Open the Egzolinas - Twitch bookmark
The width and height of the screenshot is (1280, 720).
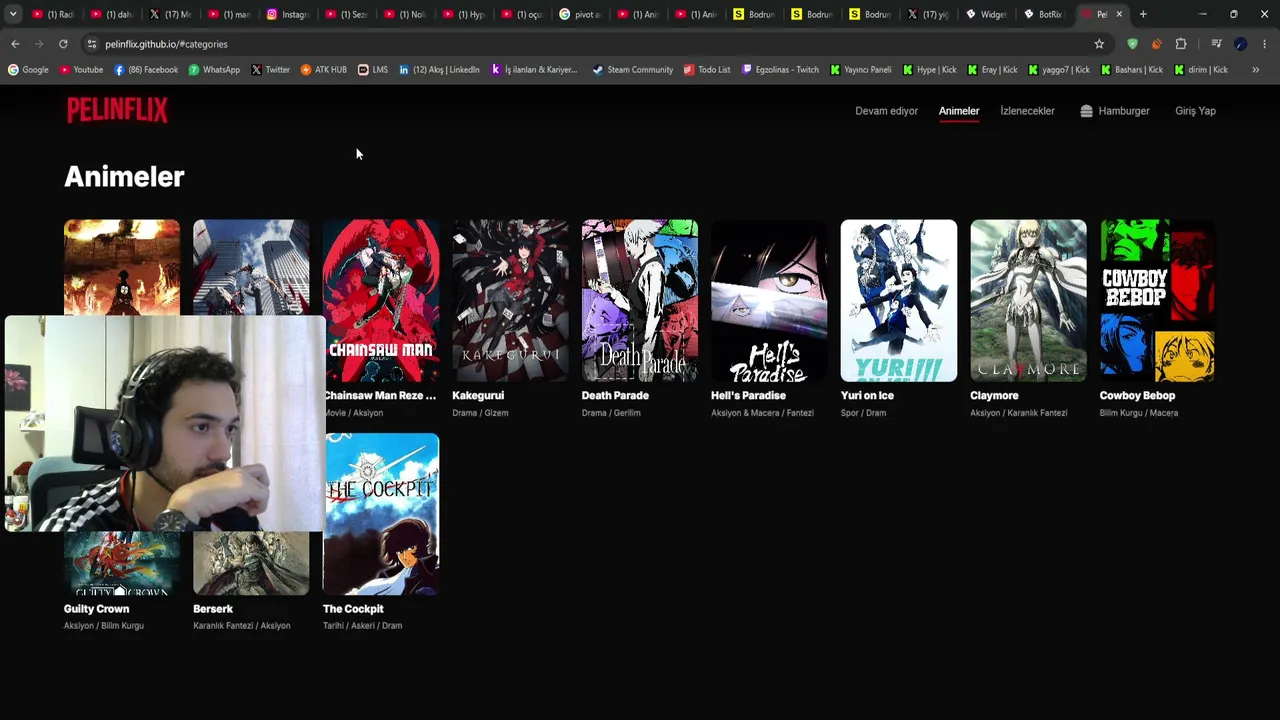pyautogui.click(x=780, y=70)
